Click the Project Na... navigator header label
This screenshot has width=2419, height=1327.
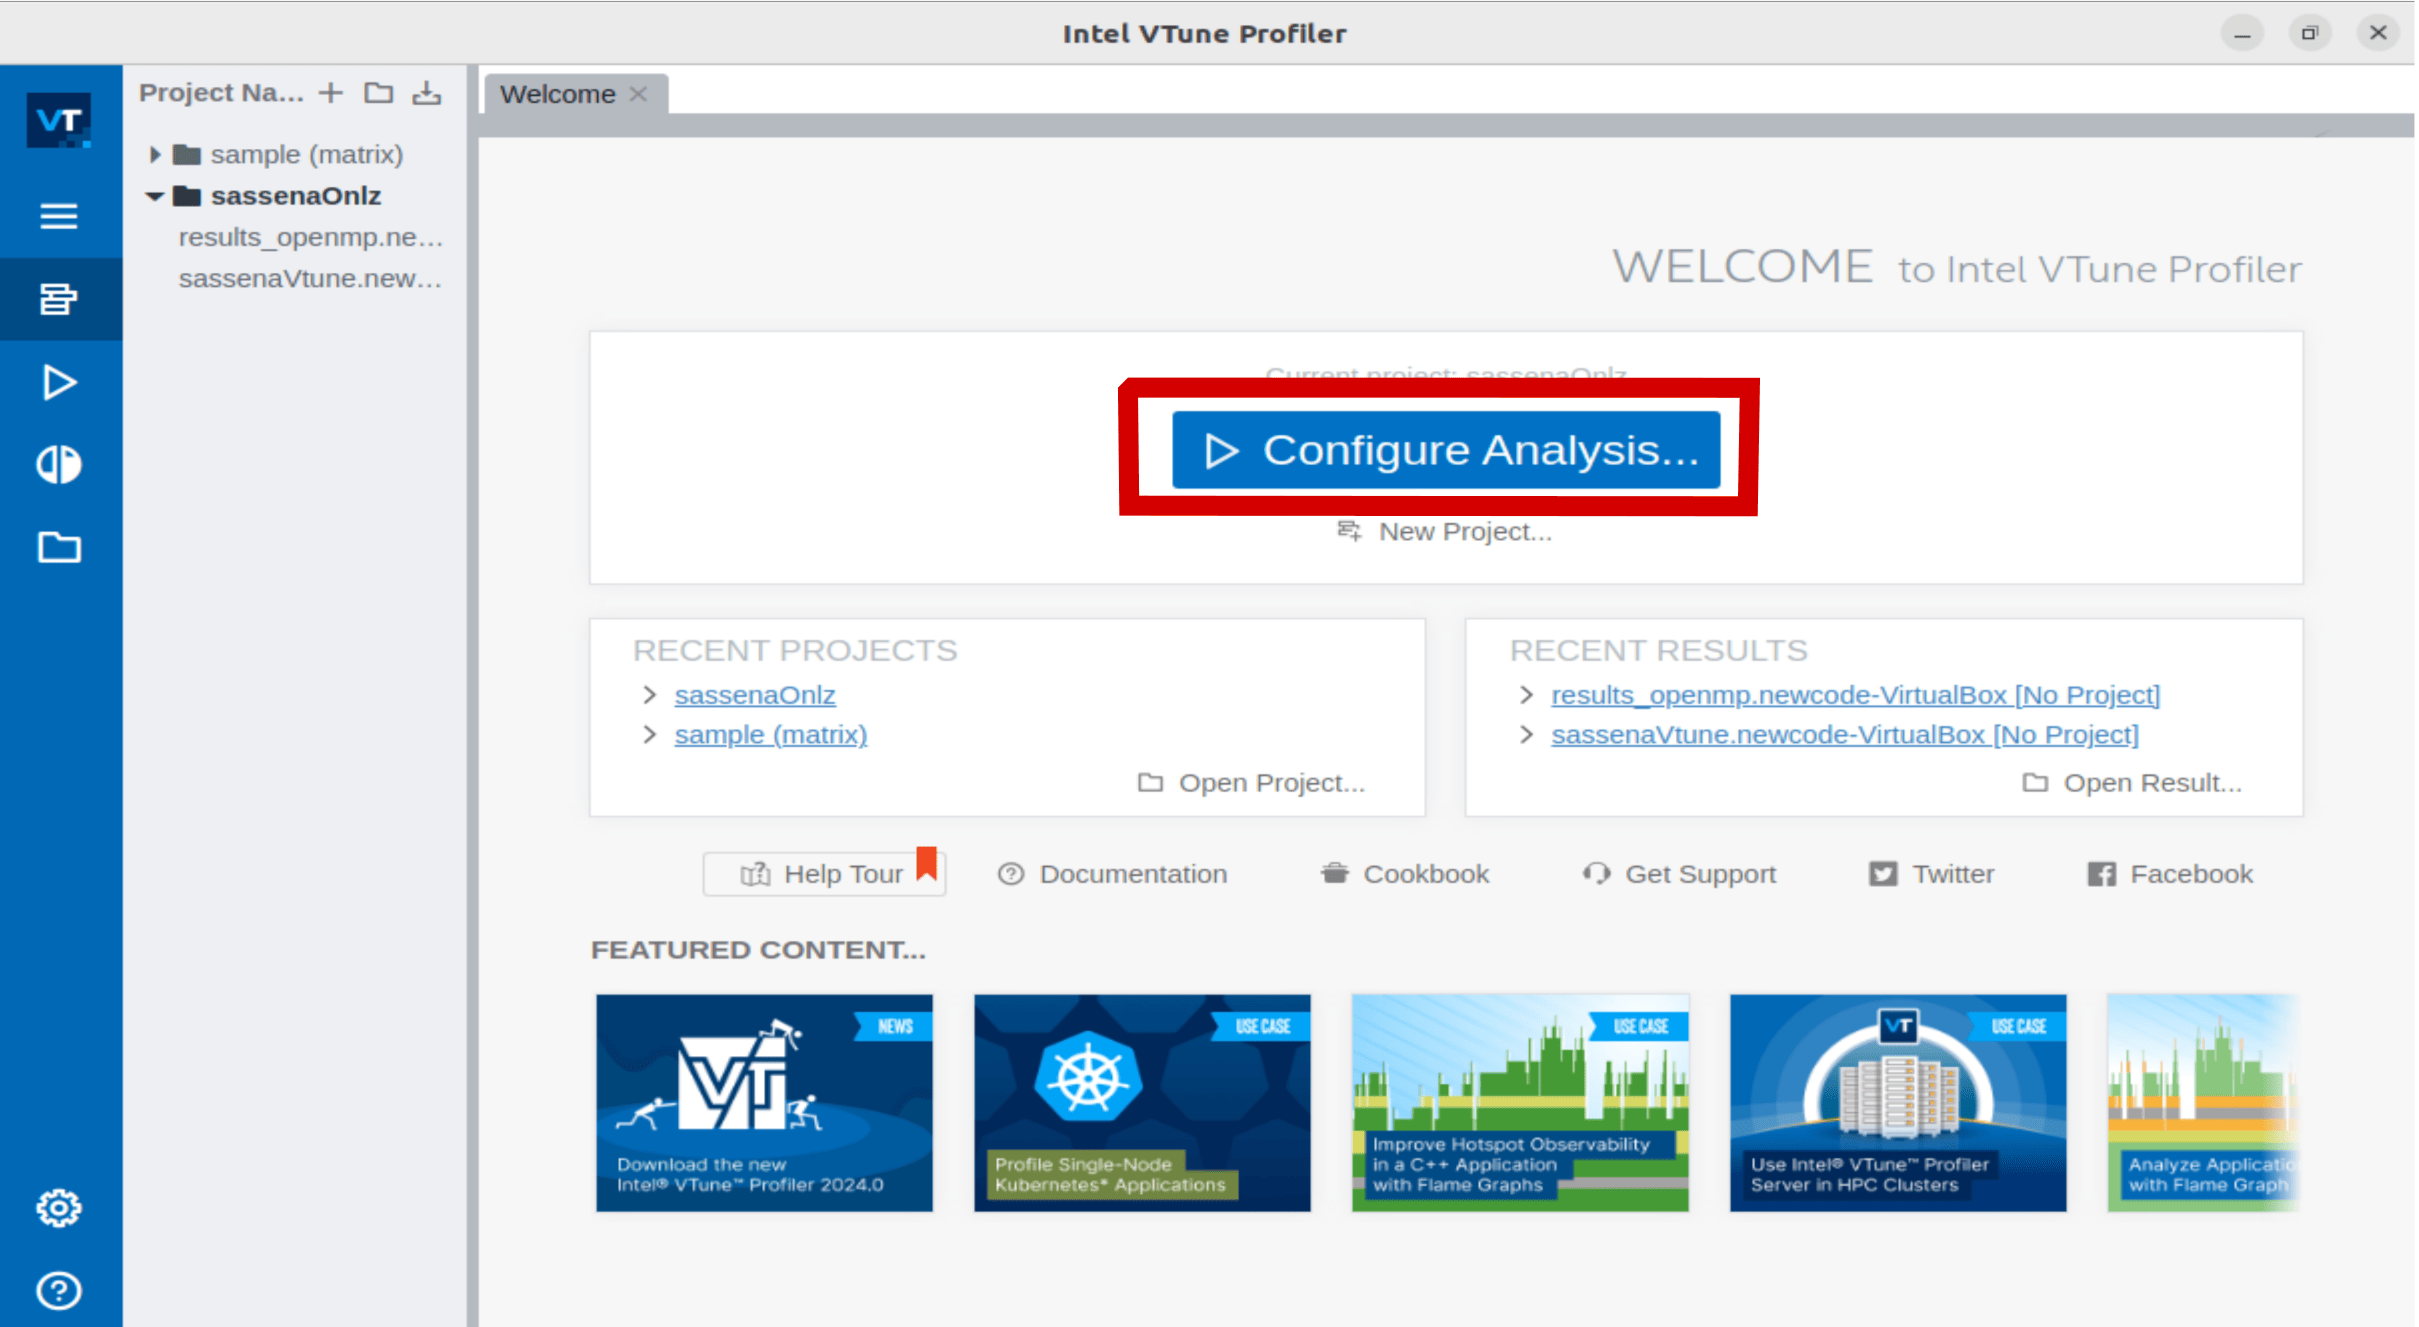click(x=221, y=93)
